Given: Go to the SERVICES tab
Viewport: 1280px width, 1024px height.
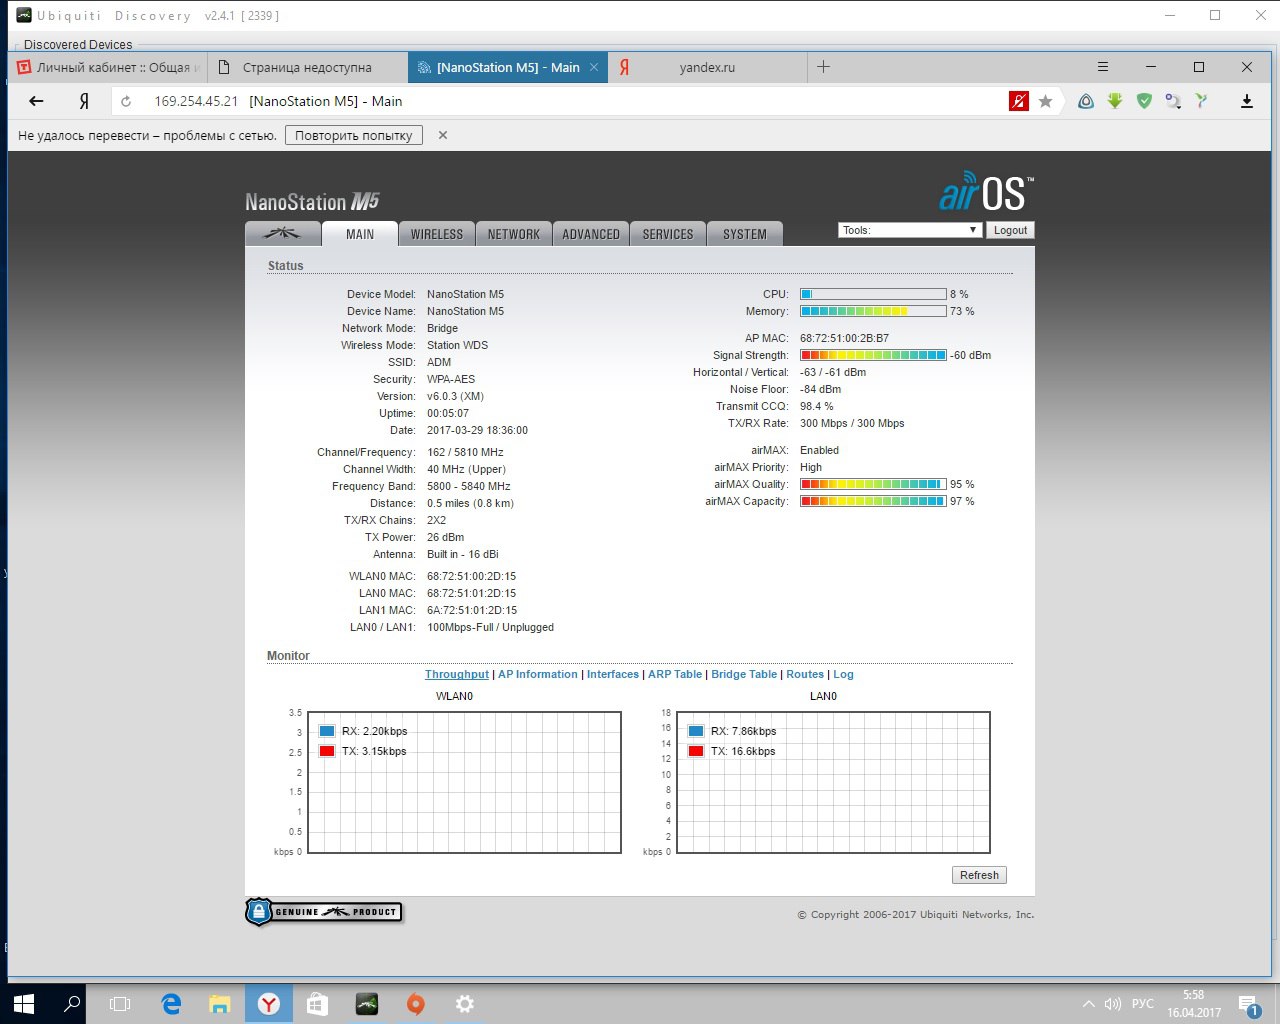Looking at the screenshot, I should pos(667,234).
